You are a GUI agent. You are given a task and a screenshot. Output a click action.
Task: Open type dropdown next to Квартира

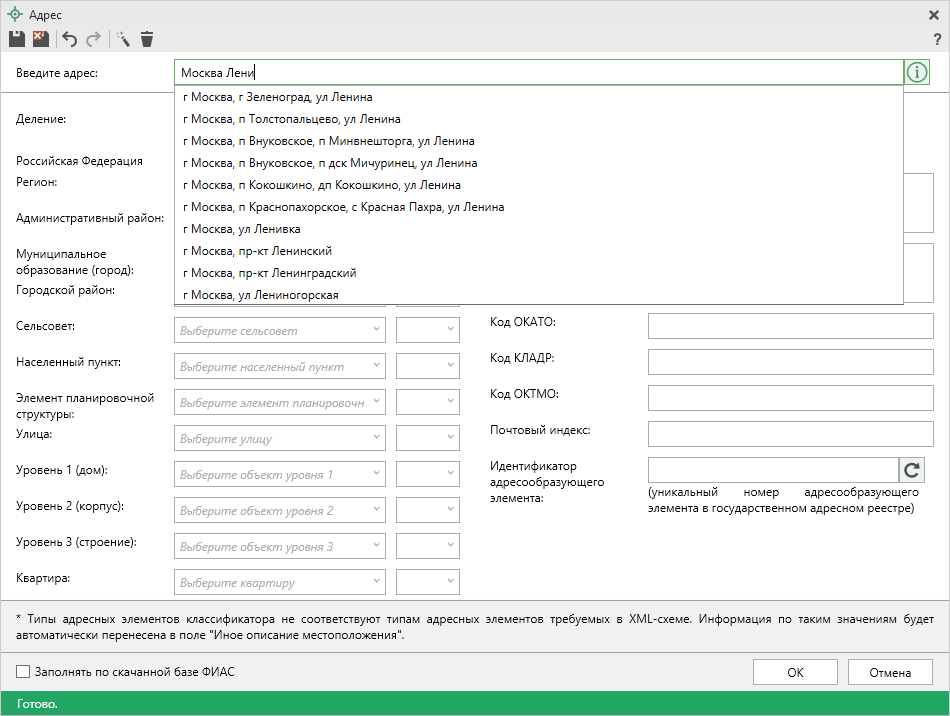[428, 582]
